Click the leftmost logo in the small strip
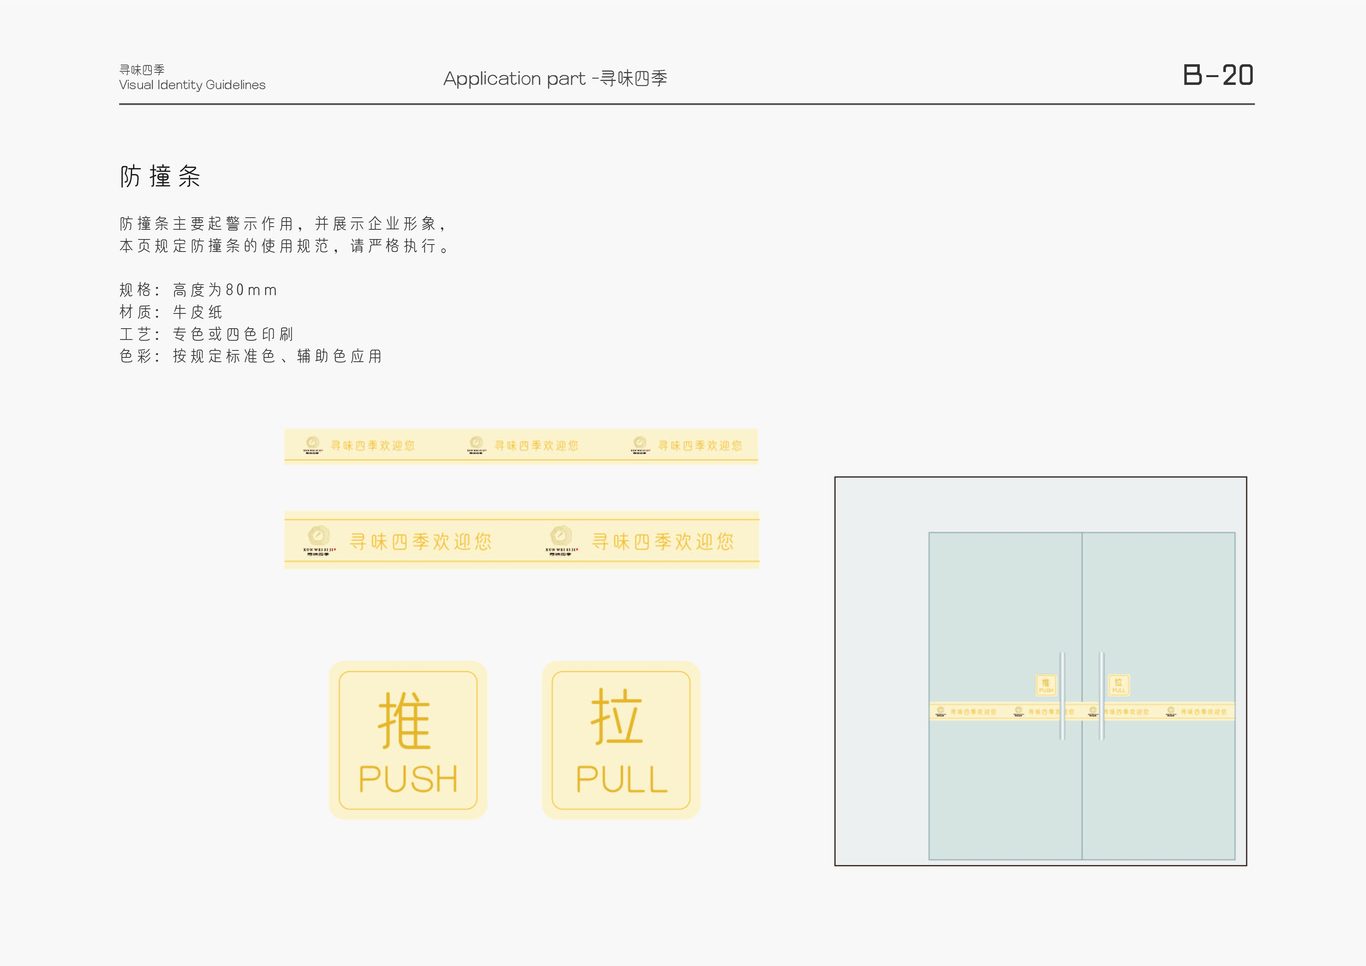The width and height of the screenshot is (1366, 966). [313, 445]
